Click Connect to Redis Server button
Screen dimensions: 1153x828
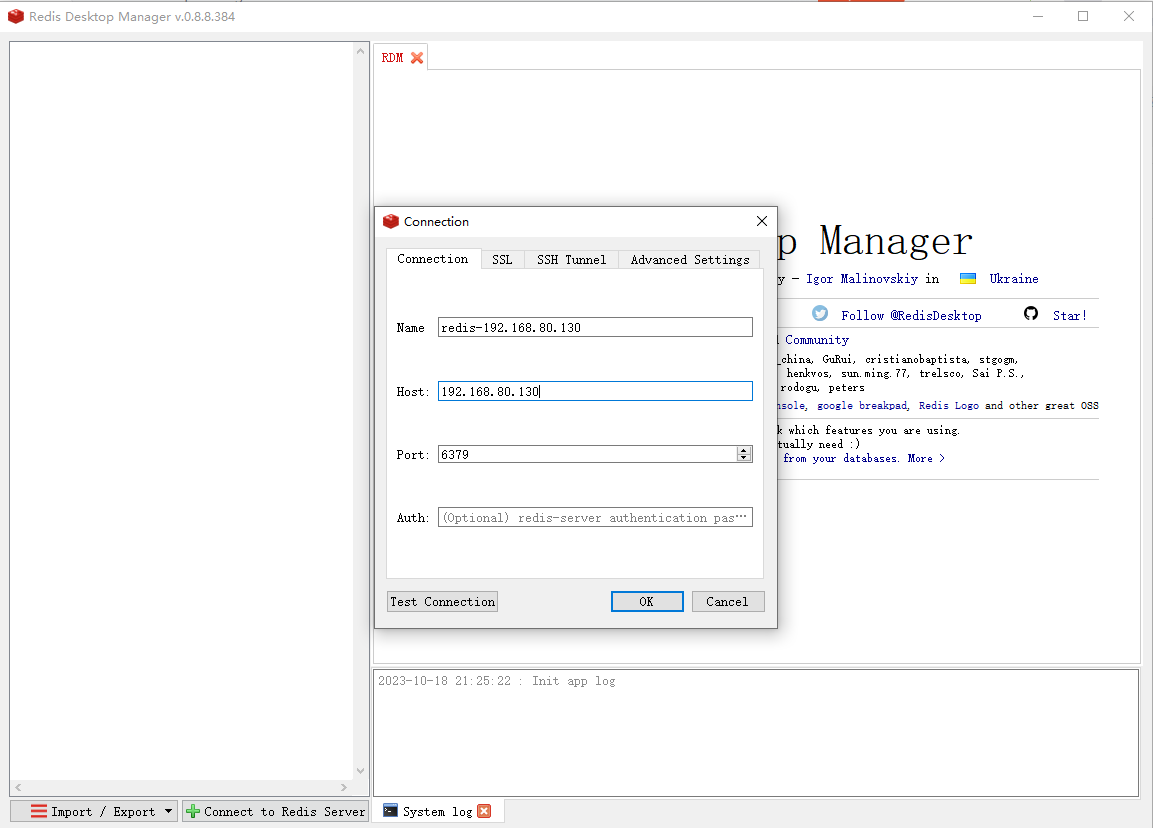pos(276,811)
